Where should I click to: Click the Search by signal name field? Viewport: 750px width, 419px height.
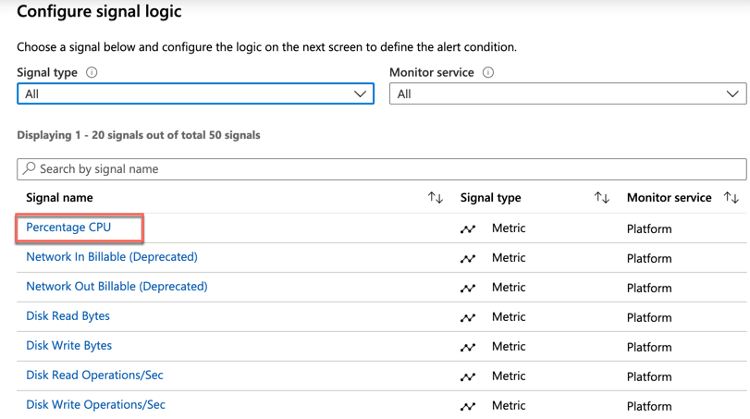coord(380,169)
